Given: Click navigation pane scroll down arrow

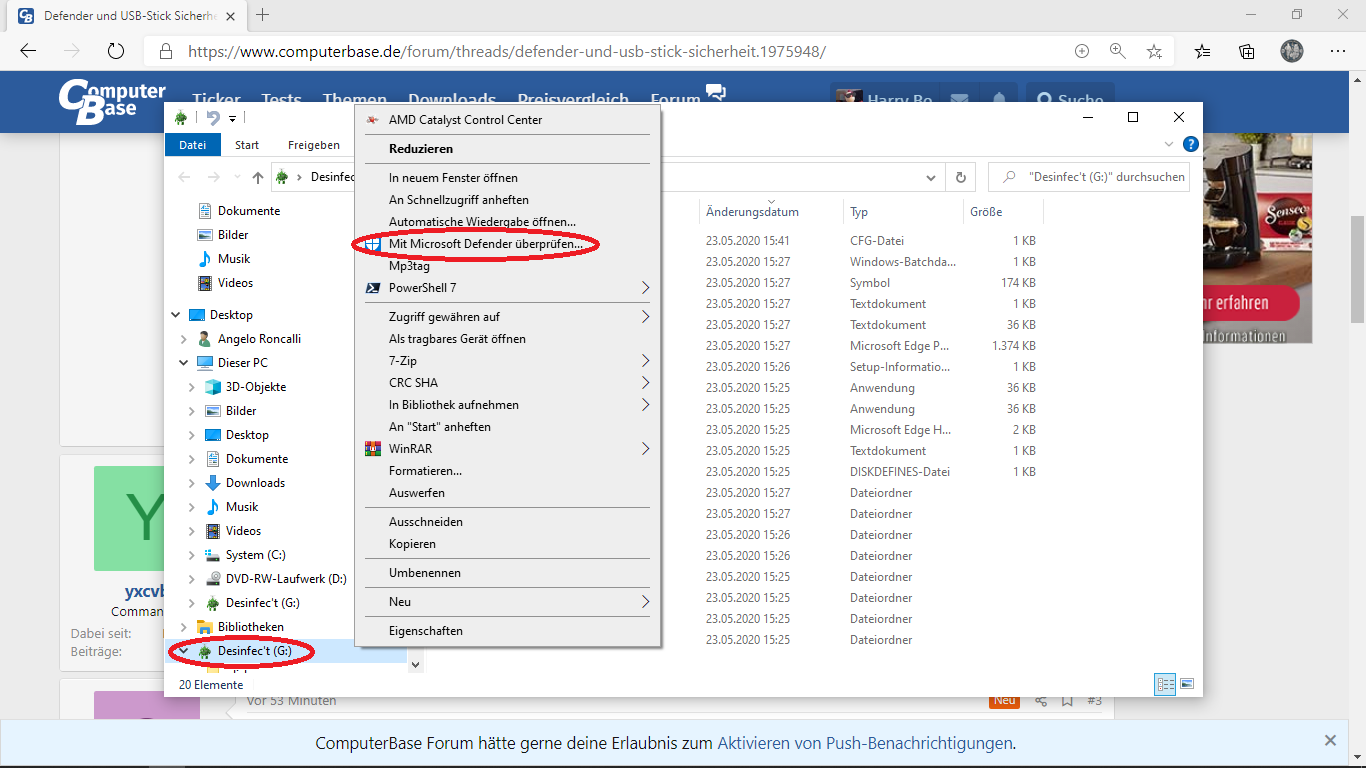Looking at the screenshot, I should [416, 663].
